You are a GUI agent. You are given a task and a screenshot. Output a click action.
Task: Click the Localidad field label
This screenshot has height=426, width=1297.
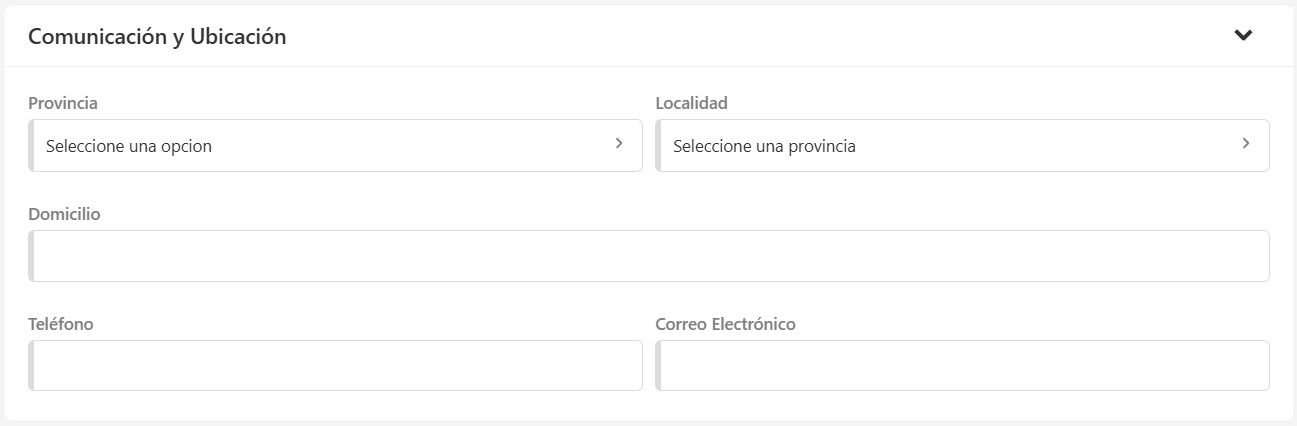pos(692,103)
